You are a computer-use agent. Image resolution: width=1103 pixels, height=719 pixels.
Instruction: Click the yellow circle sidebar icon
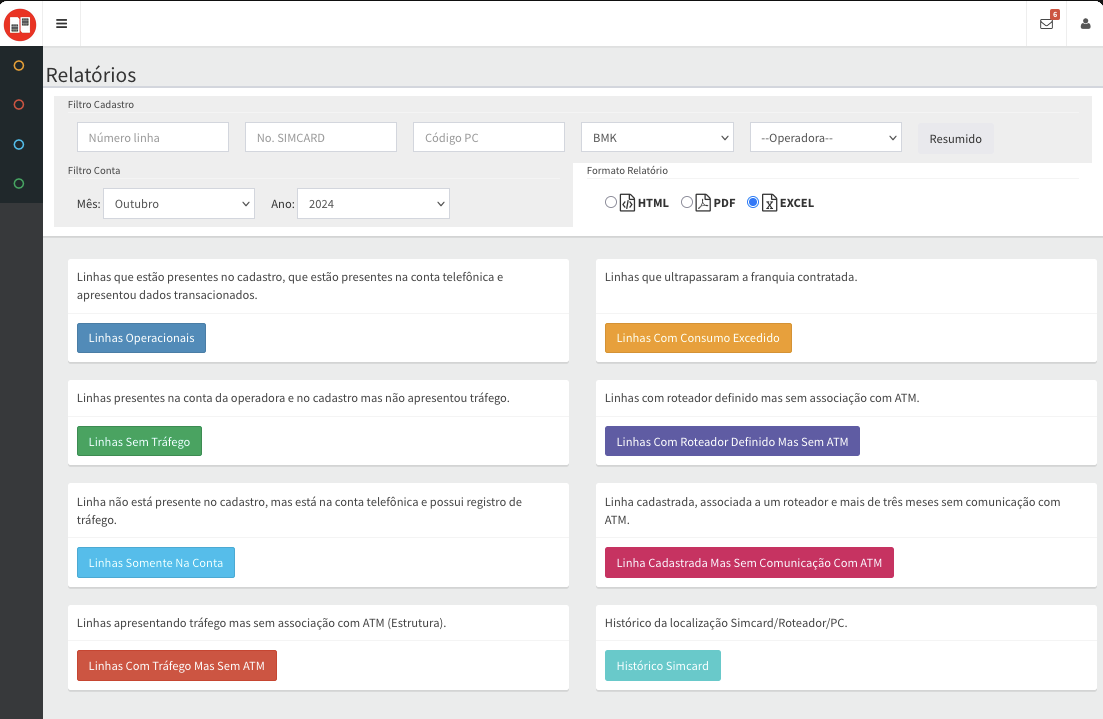[19, 66]
